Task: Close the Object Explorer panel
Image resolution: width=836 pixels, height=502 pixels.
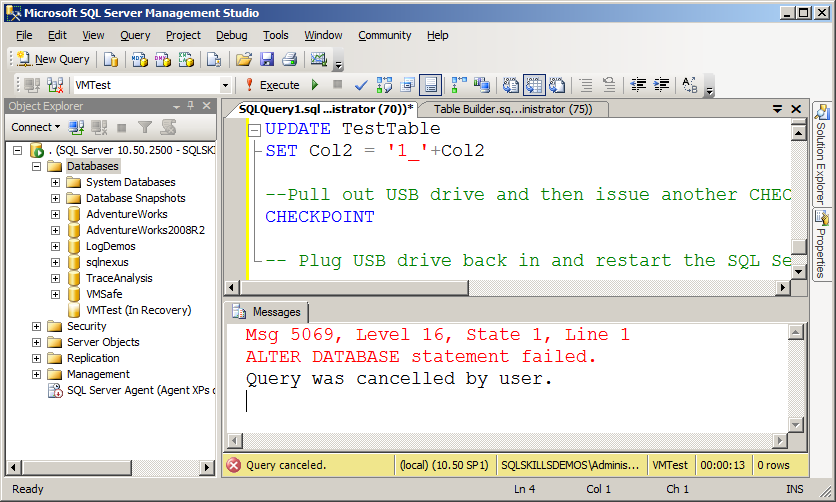Action: click(206, 106)
